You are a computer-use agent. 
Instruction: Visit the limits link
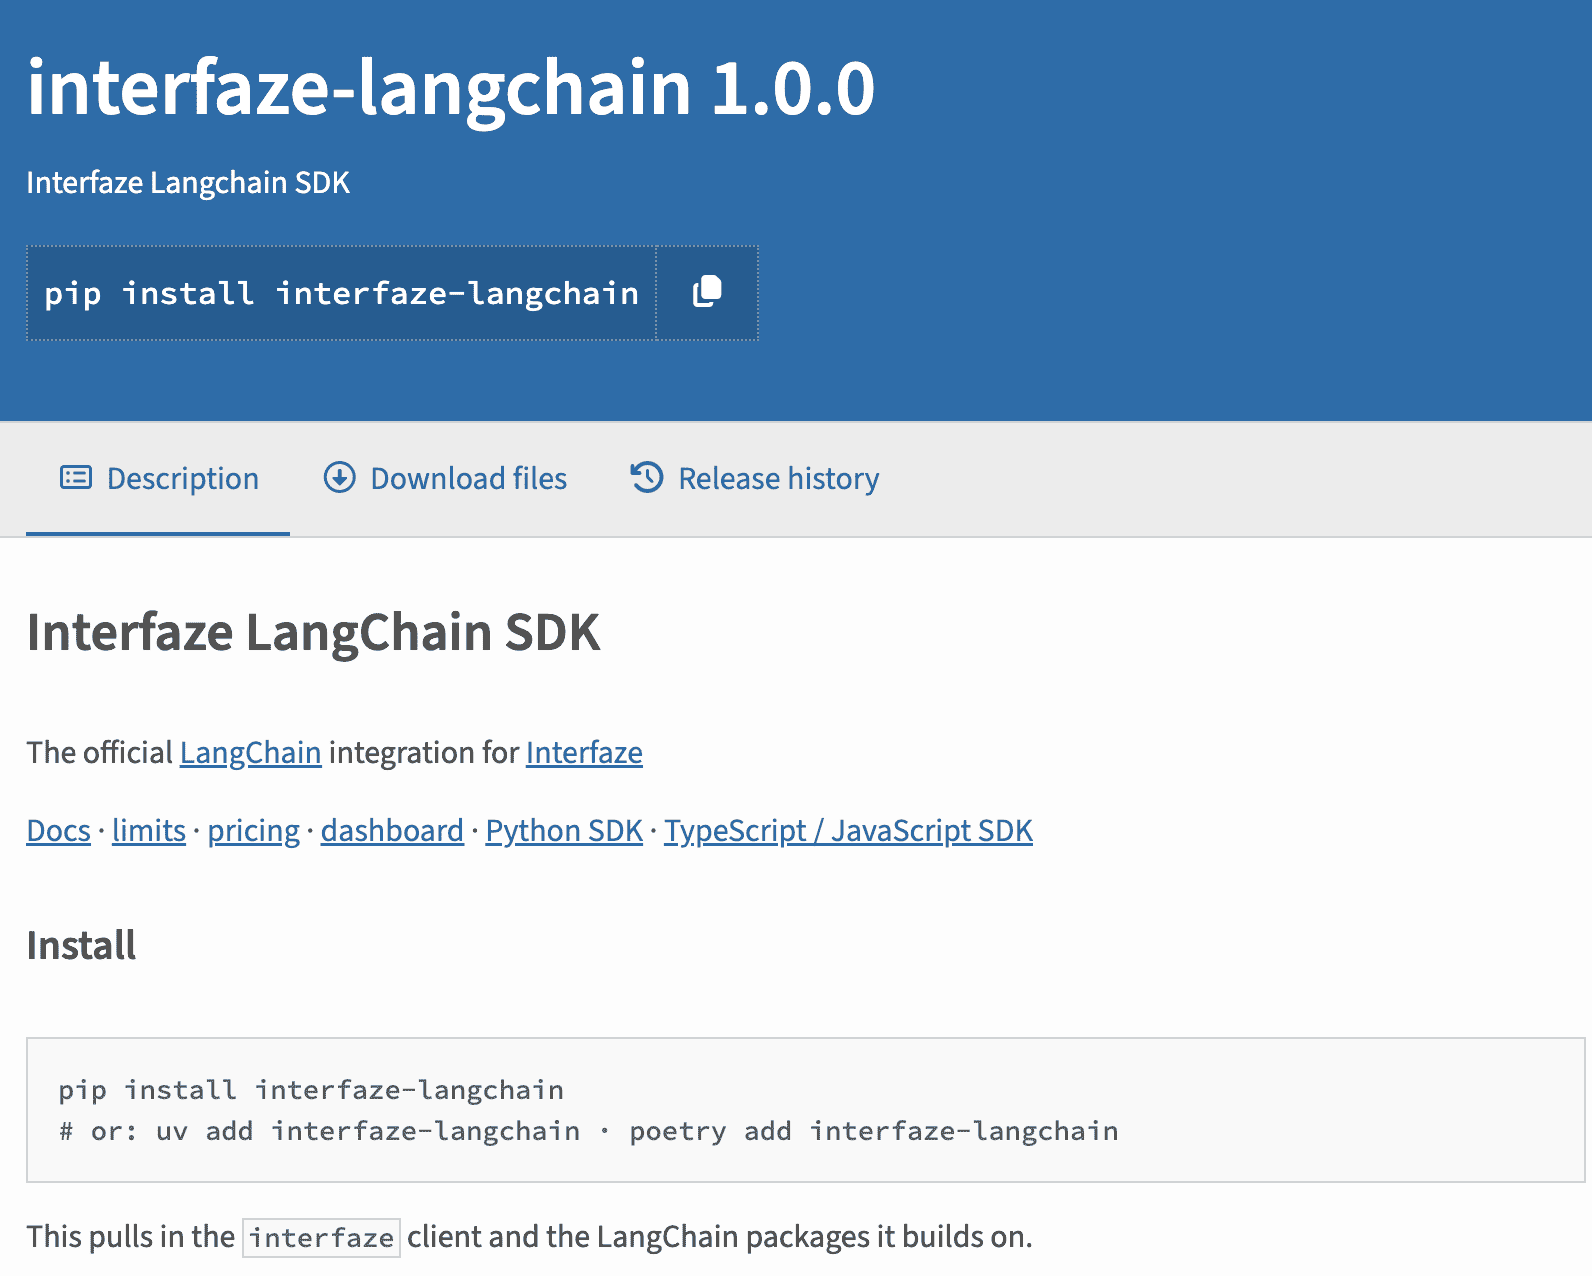pos(149,830)
